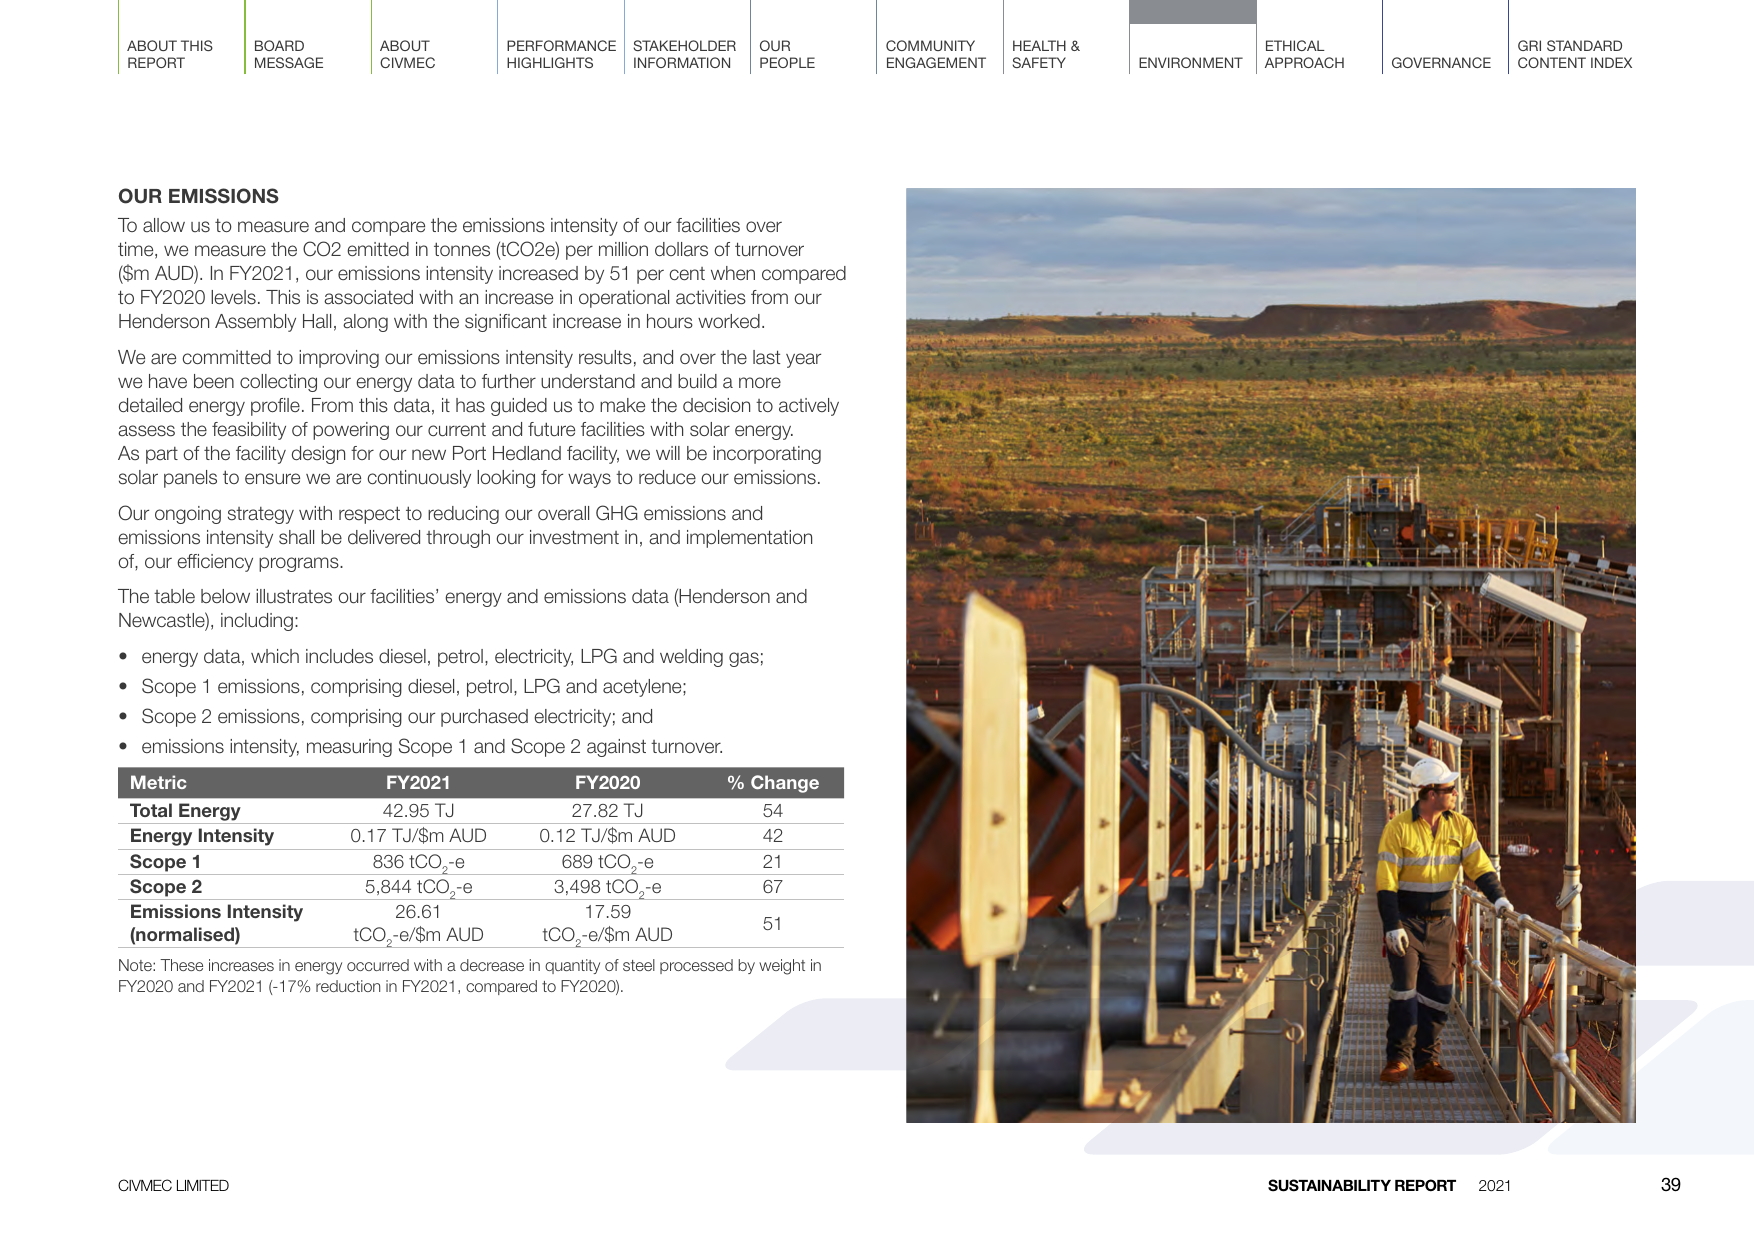
Task: Click the 0.17 TJ/$m AUD value
Action: point(418,836)
